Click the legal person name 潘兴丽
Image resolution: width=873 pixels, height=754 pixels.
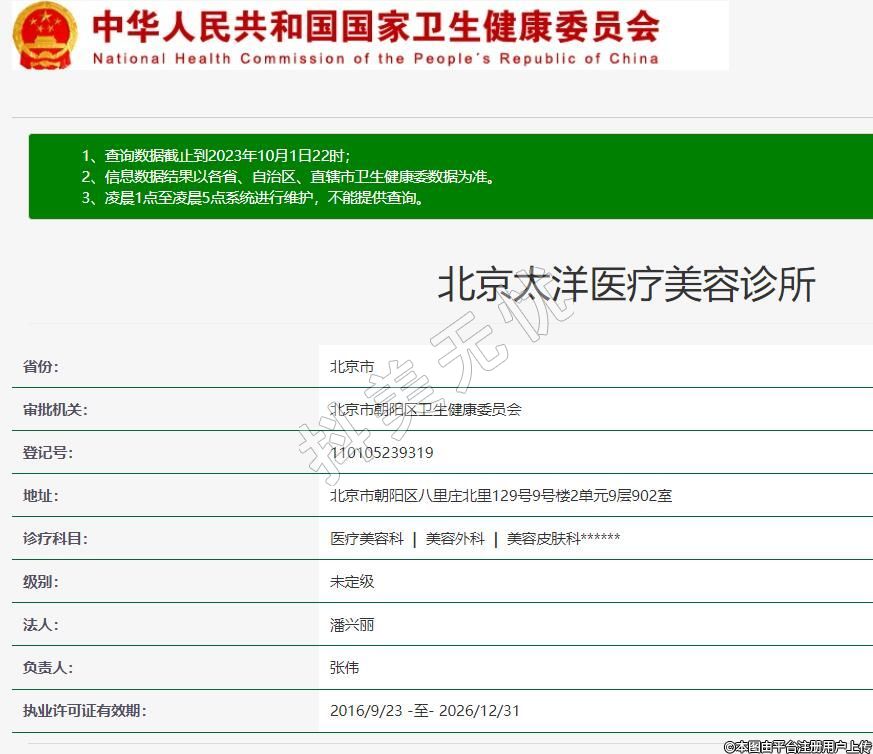pos(352,625)
